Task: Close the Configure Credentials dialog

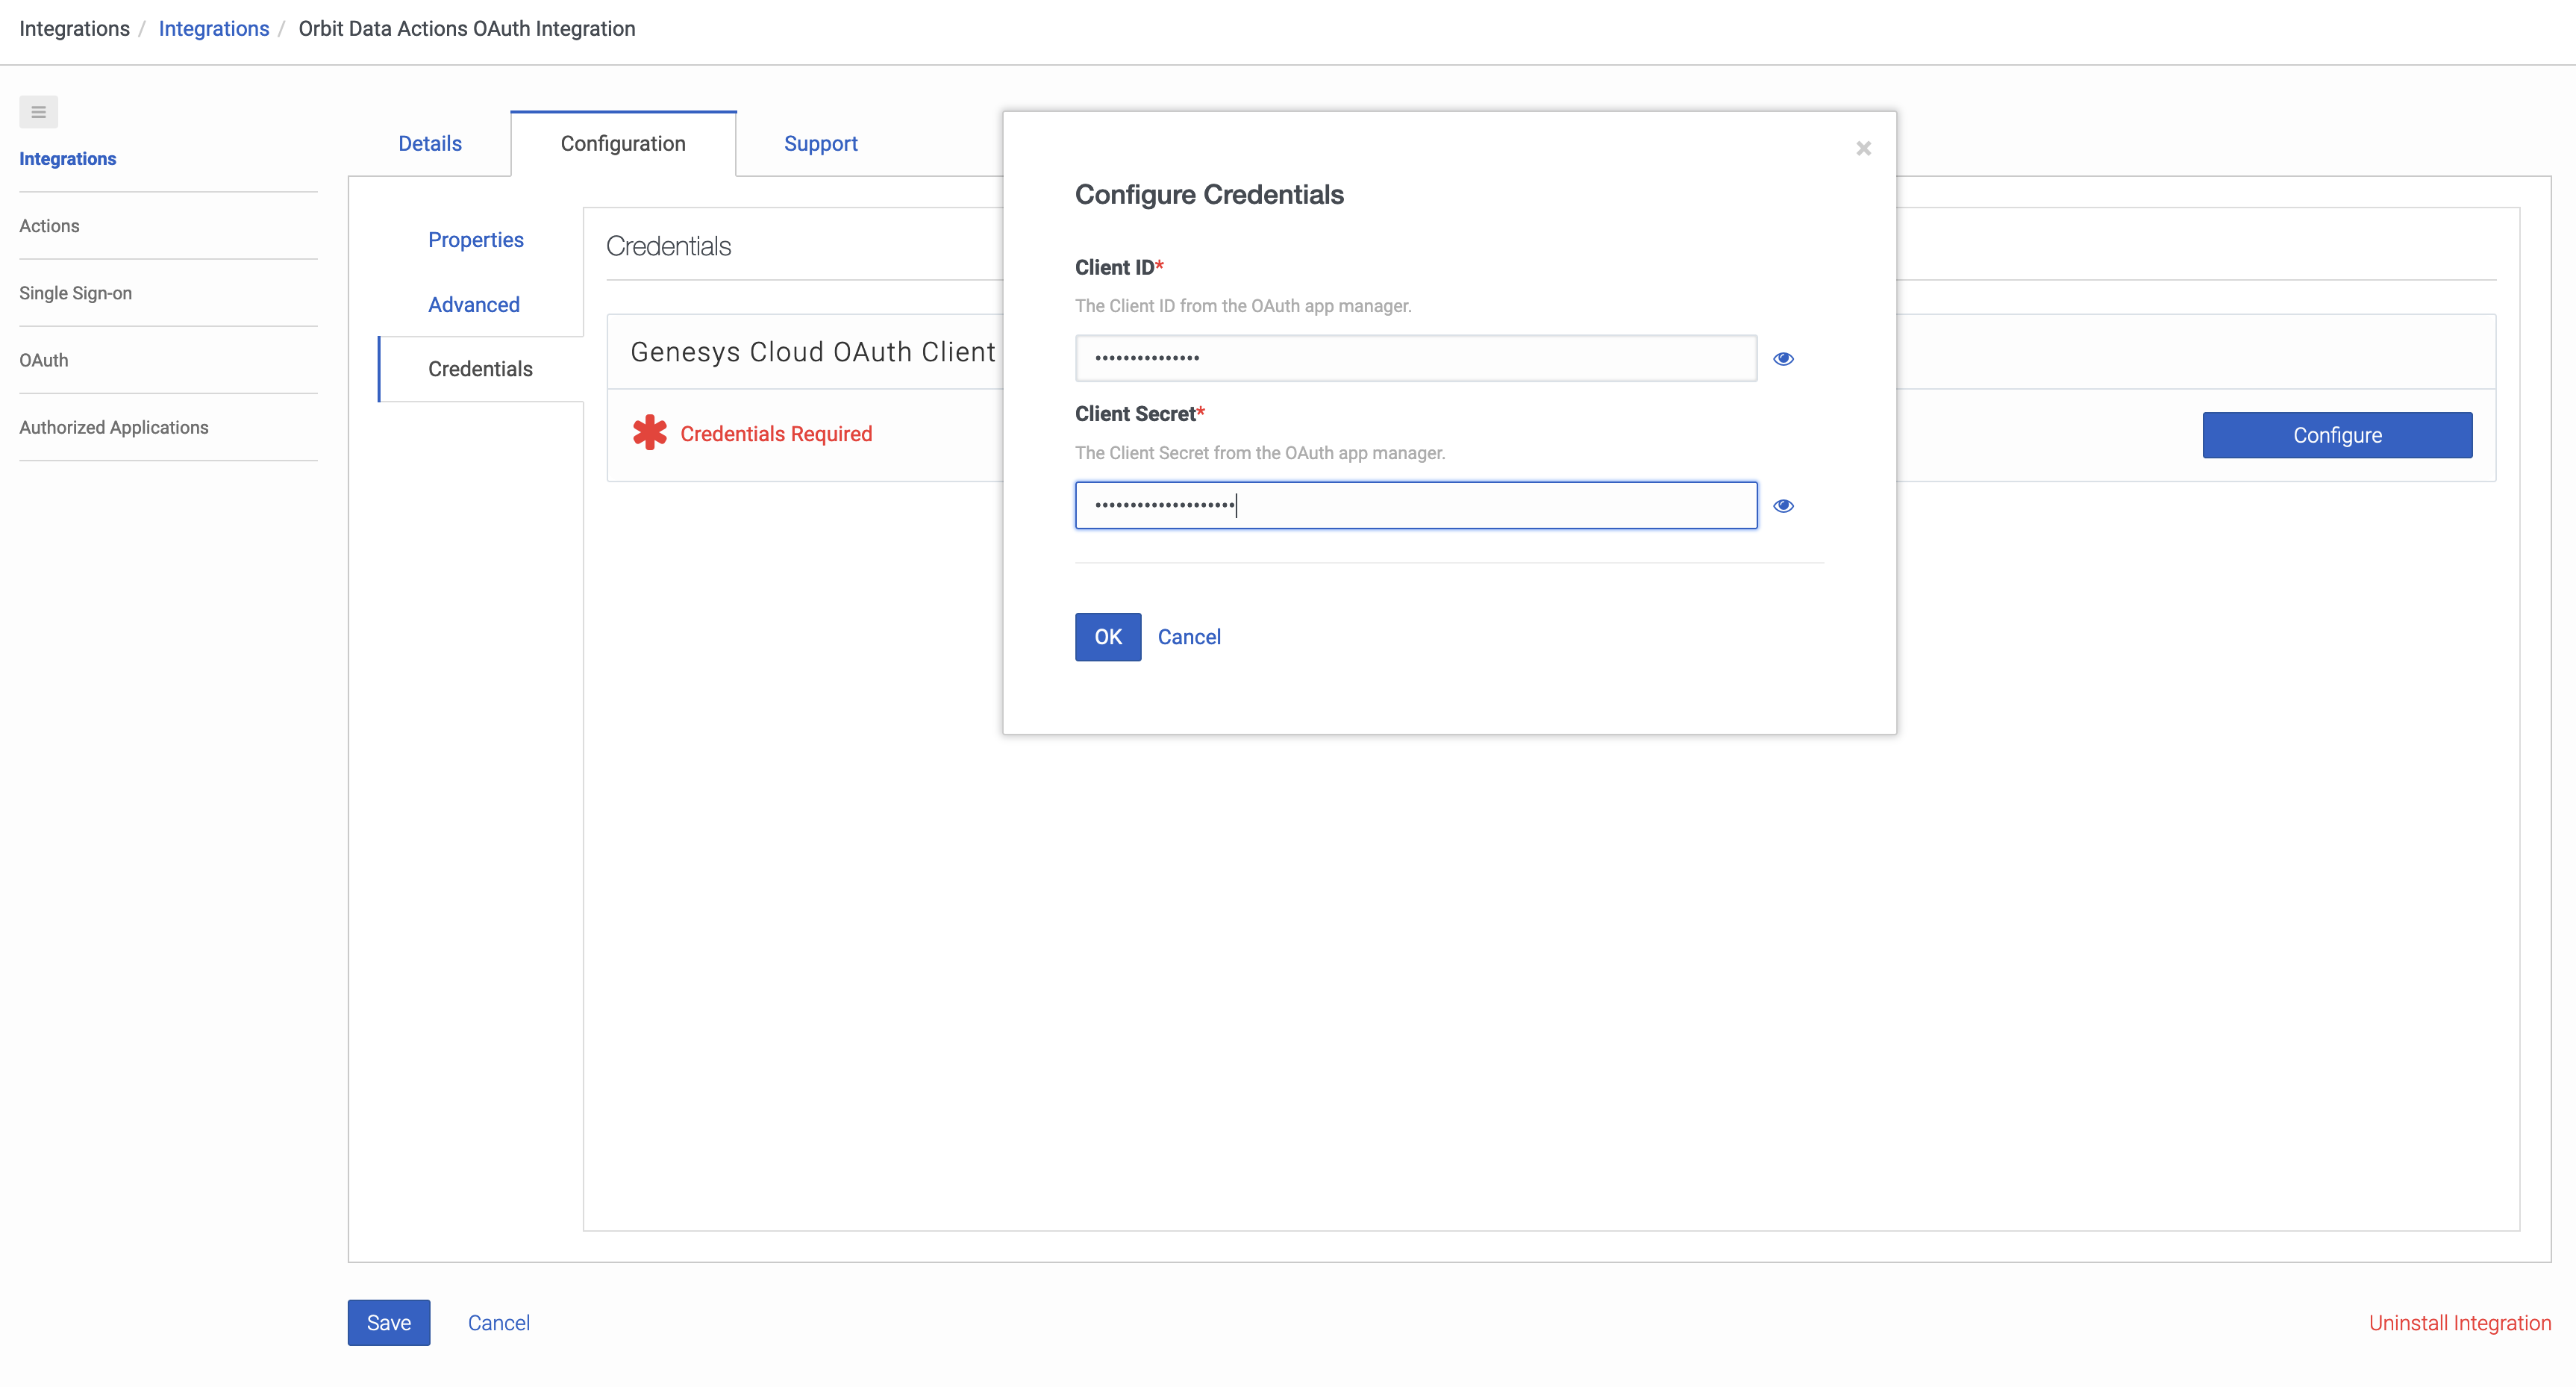Action: (1862, 148)
